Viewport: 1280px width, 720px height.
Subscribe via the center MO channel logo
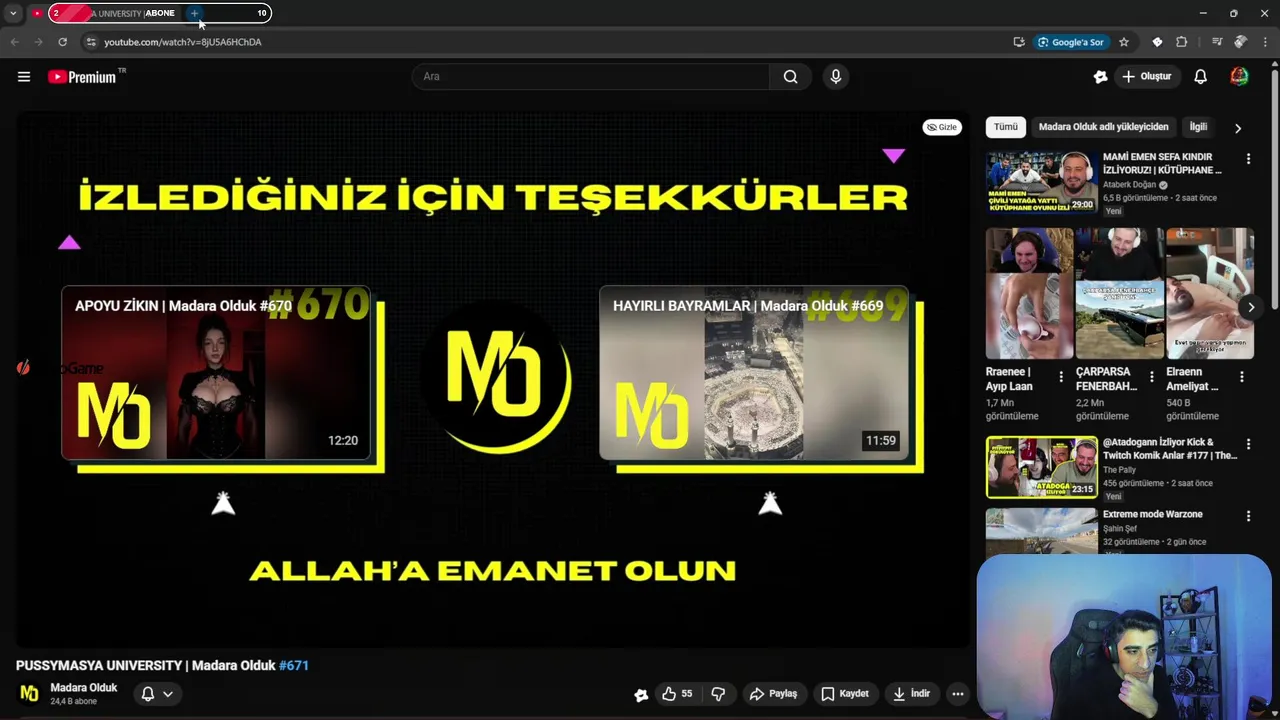click(494, 376)
